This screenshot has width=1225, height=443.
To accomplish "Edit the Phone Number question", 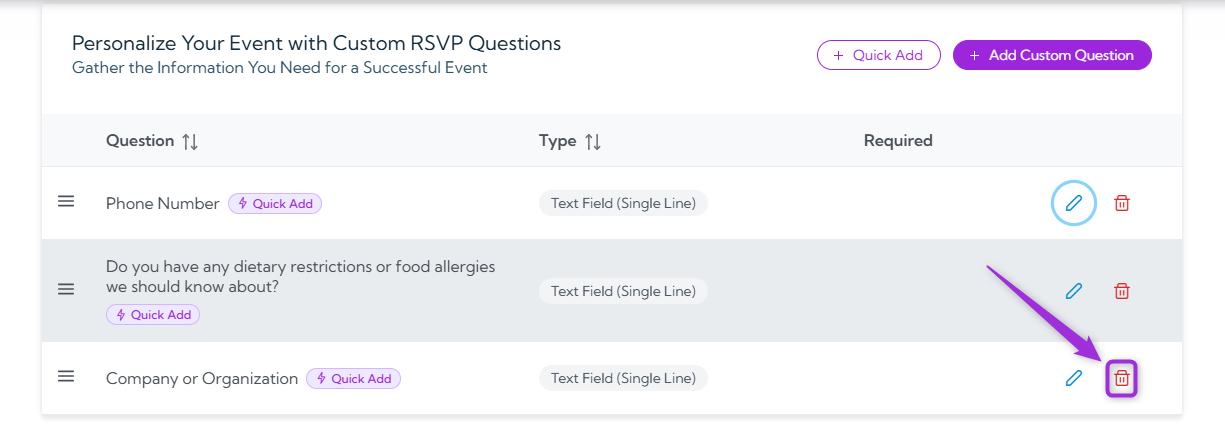I will 1074,203.
